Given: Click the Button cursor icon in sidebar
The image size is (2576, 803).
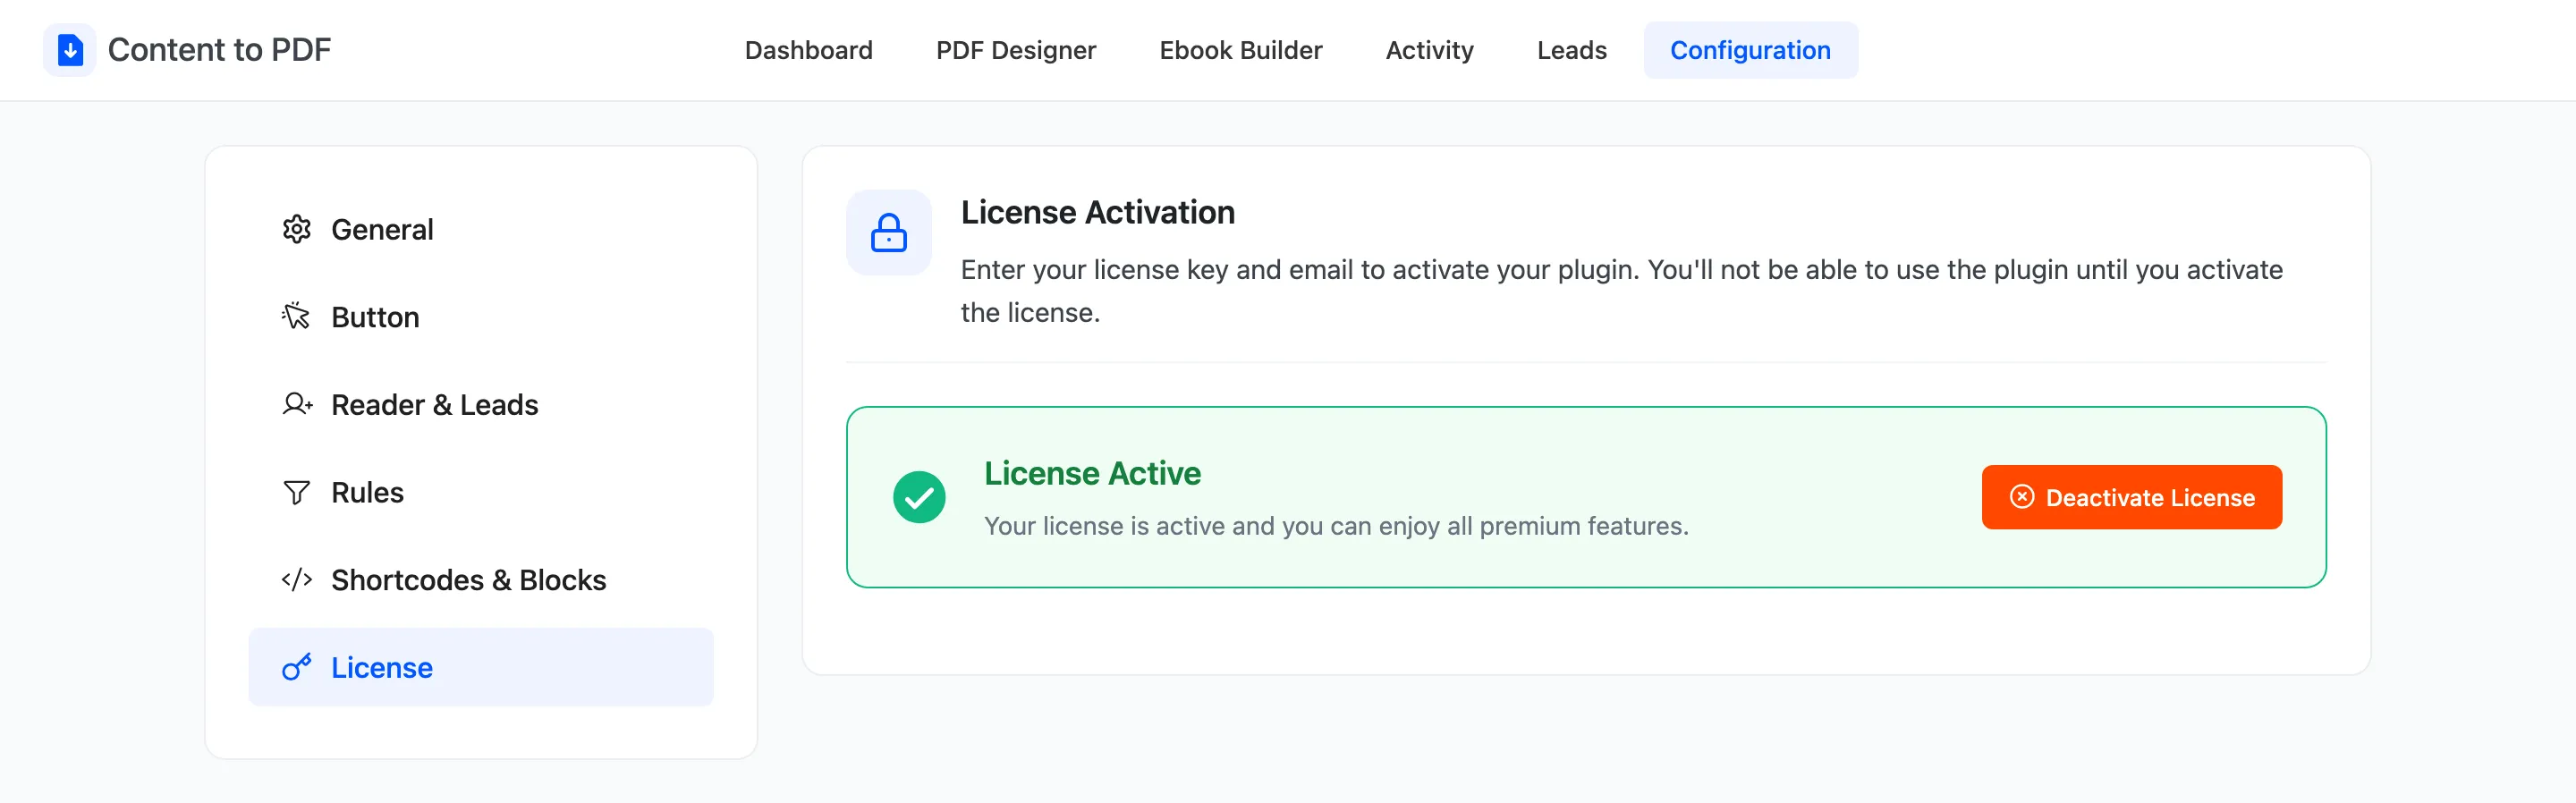Looking at the screenshot, I should tap(296, 317).
